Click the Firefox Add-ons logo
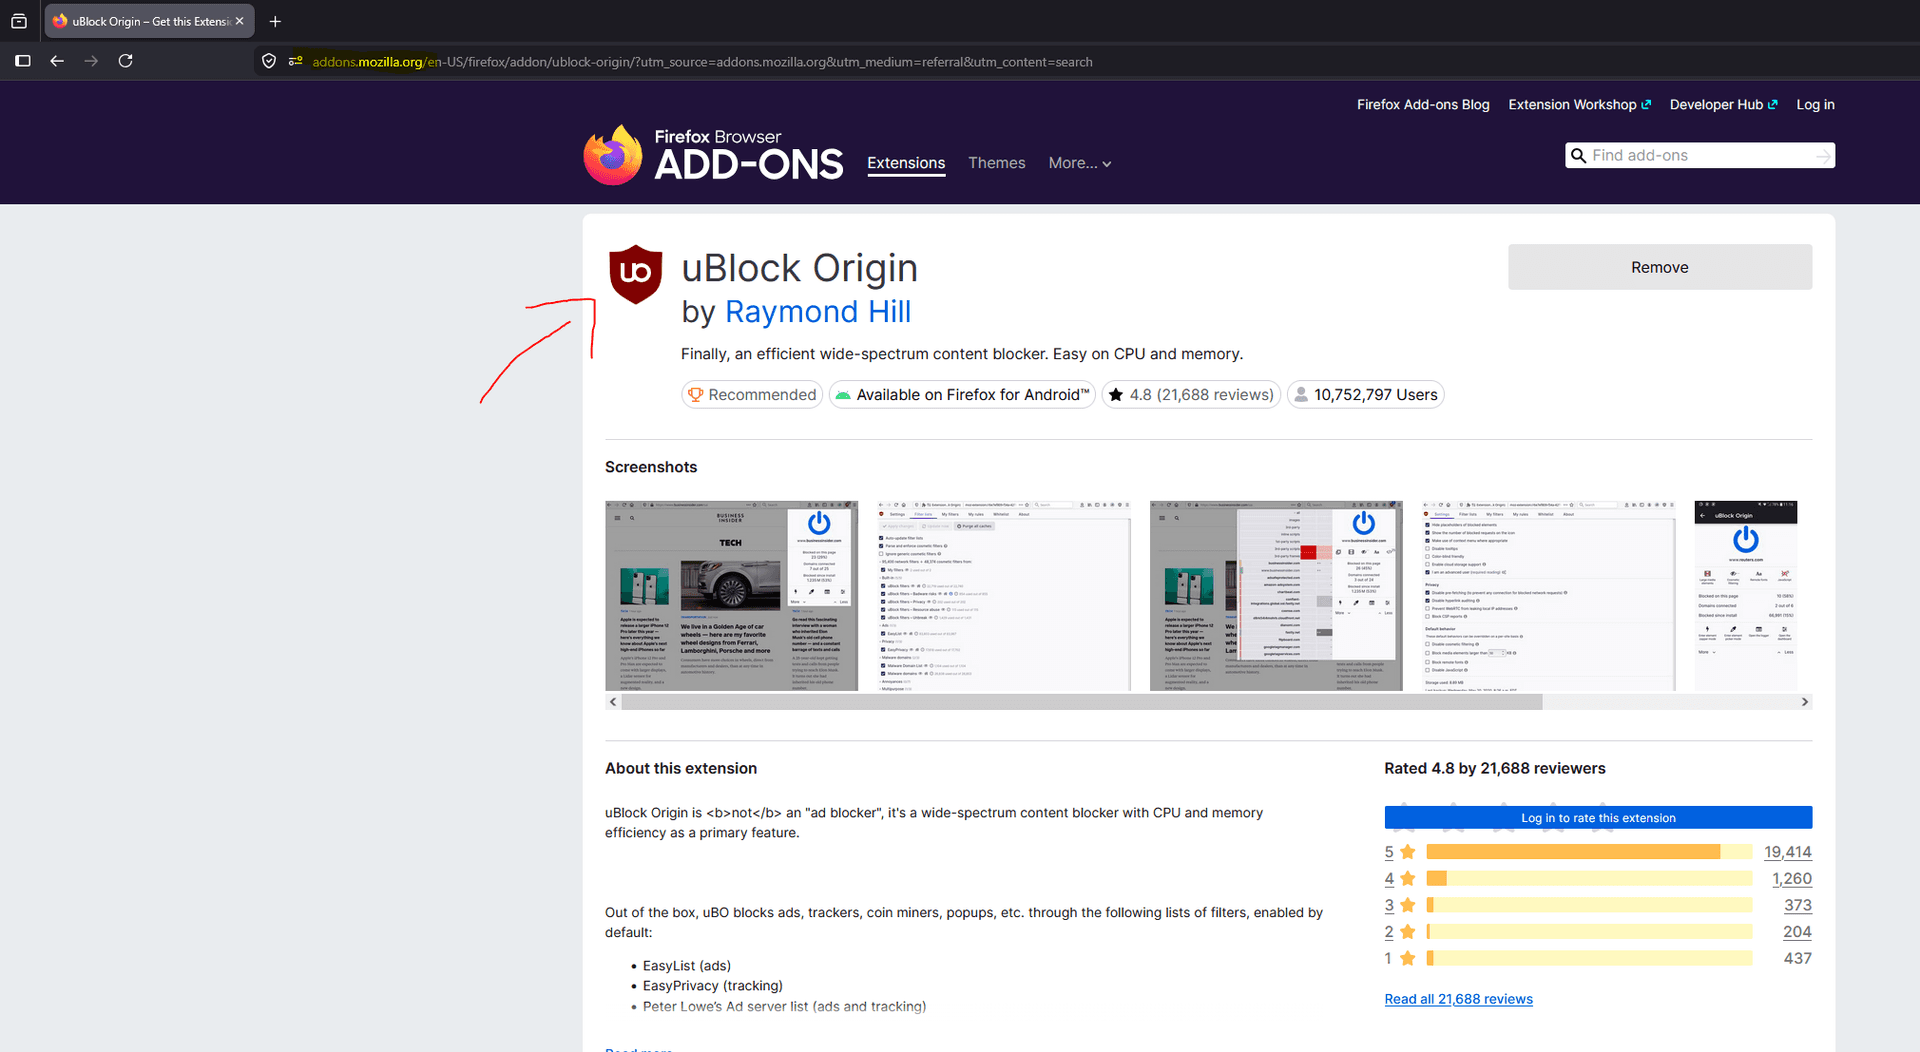 (713, 155)
